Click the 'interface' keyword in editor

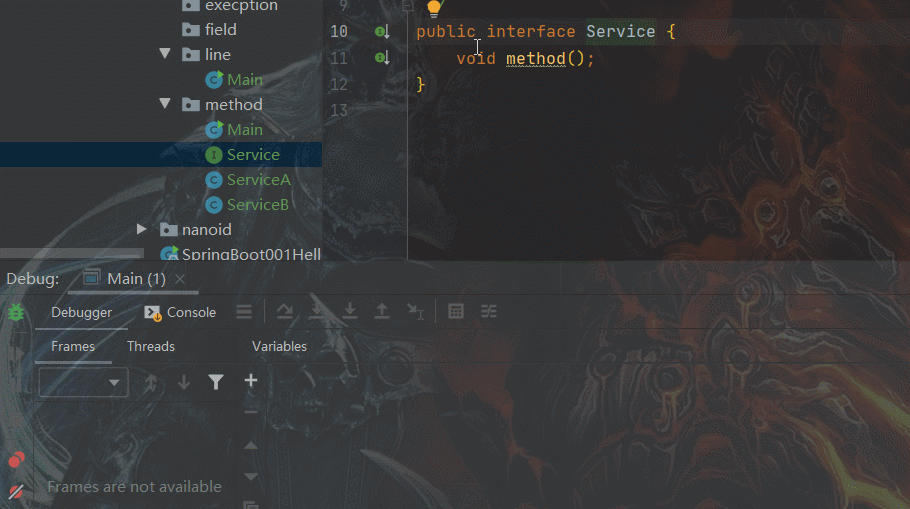point(531,31)
